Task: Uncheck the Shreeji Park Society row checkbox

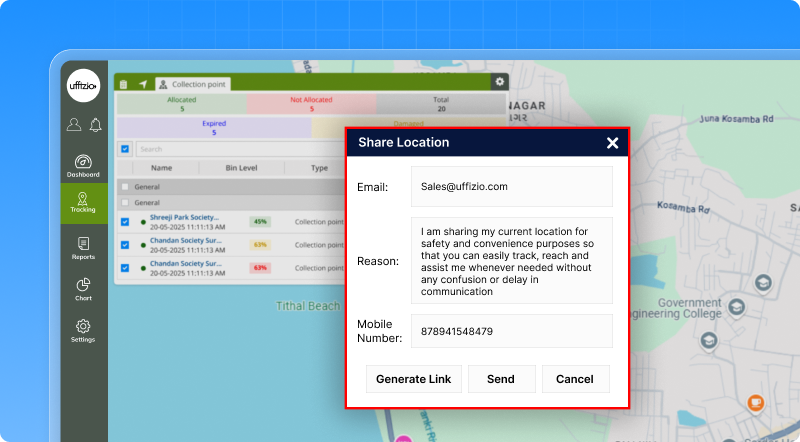Action: click(125, 222)
